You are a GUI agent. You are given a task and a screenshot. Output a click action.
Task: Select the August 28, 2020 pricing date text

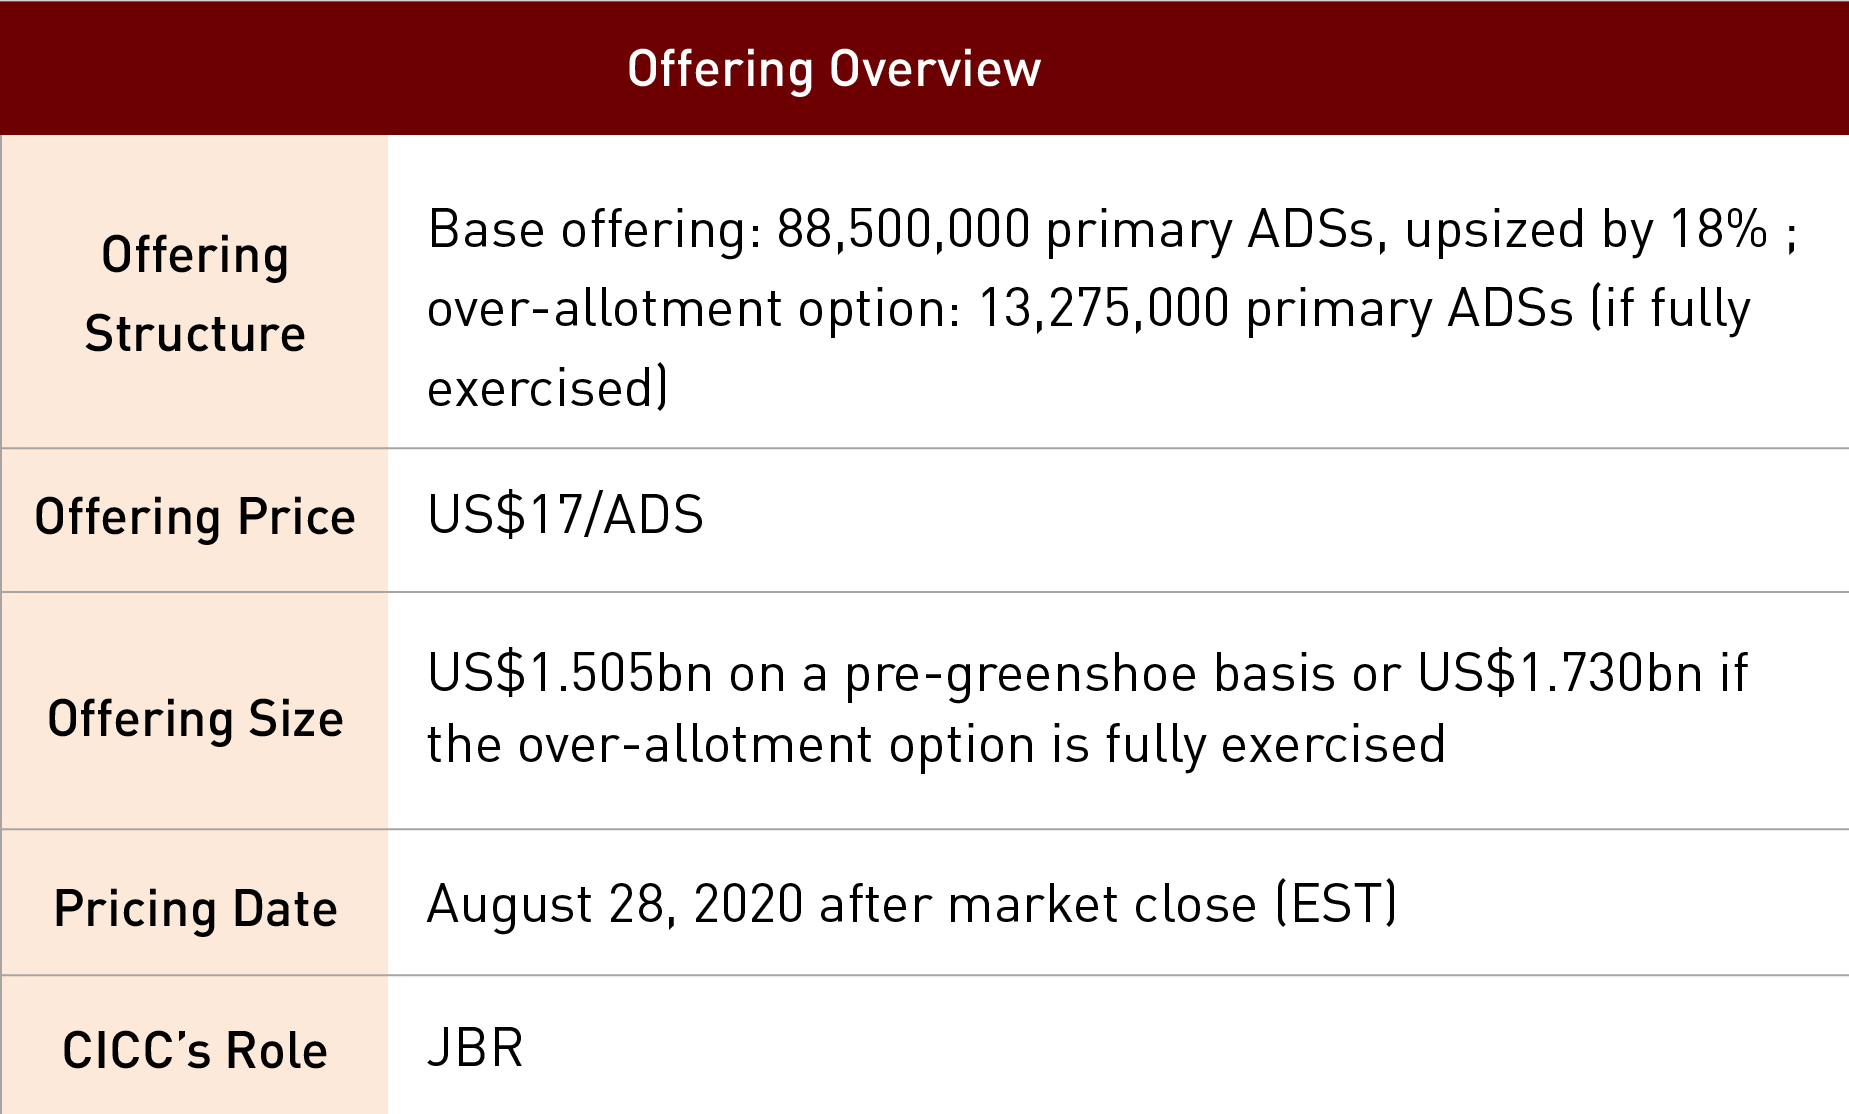[615, 904]
